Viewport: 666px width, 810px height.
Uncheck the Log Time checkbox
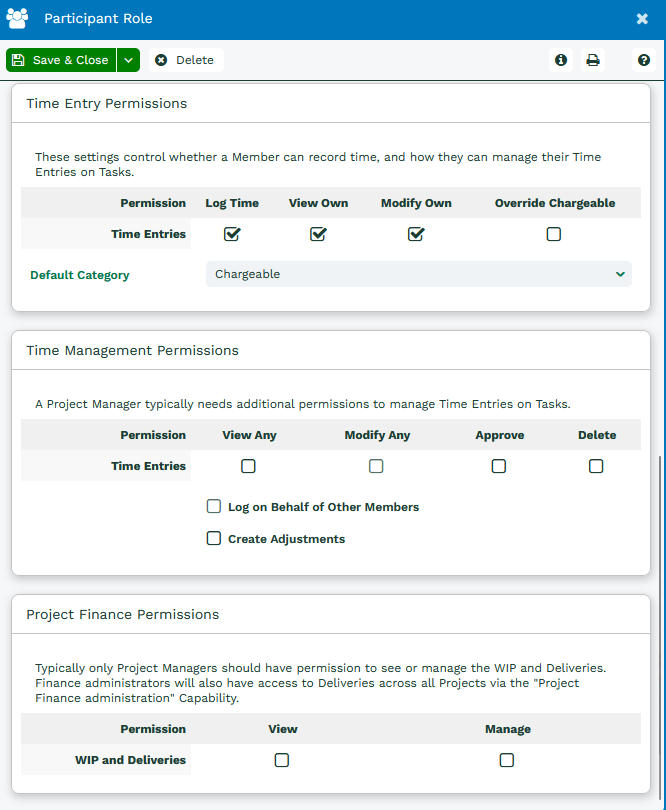point(232,234)
